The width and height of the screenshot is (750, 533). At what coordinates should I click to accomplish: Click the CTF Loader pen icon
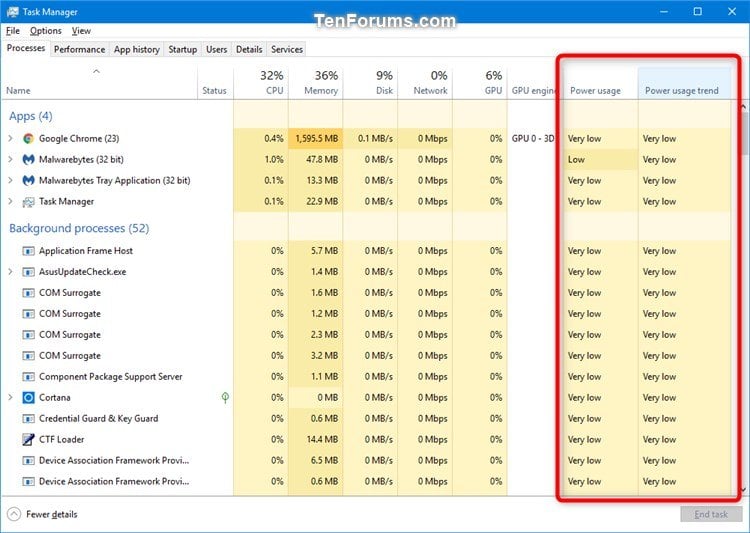29,440
